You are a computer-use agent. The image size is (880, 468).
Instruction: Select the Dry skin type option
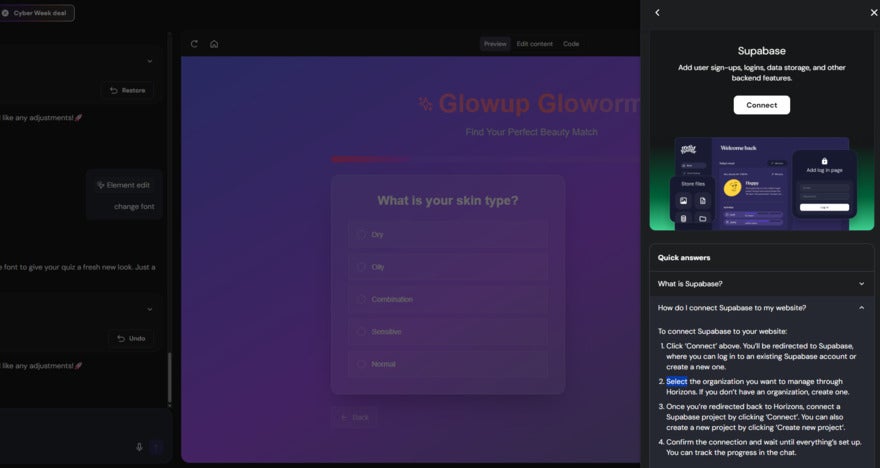click(x=362, y=234)
